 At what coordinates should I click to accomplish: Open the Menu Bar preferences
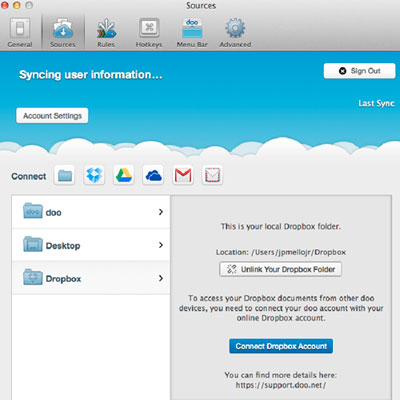[x=192, y=33]
